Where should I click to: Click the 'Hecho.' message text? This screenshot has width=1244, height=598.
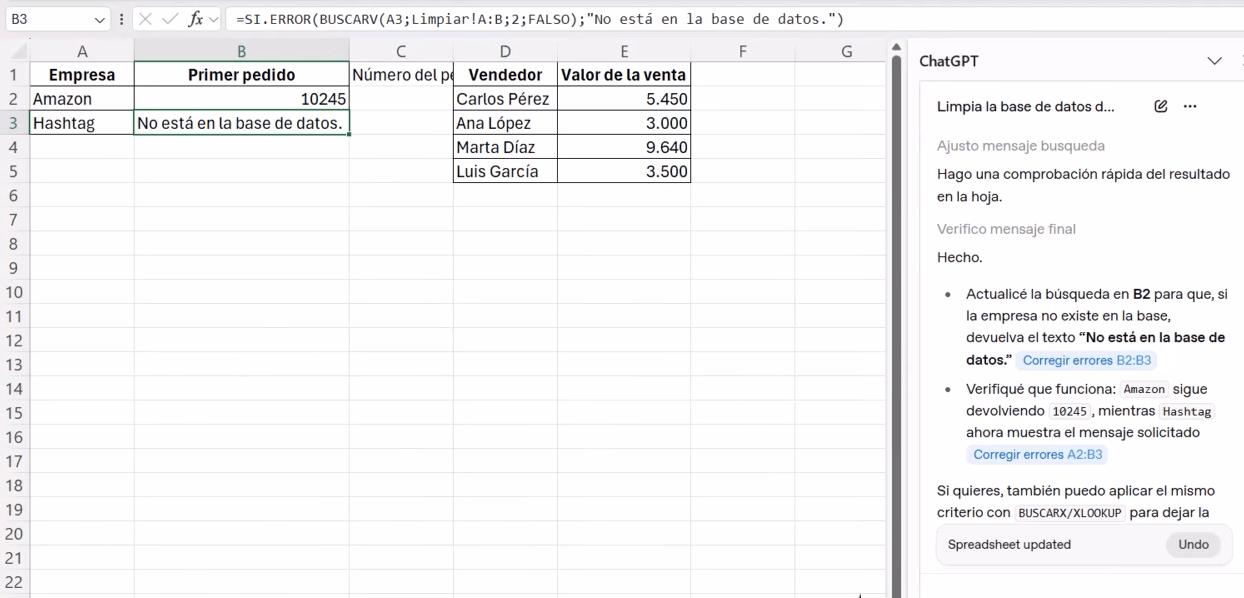click(x=960, y=257)
